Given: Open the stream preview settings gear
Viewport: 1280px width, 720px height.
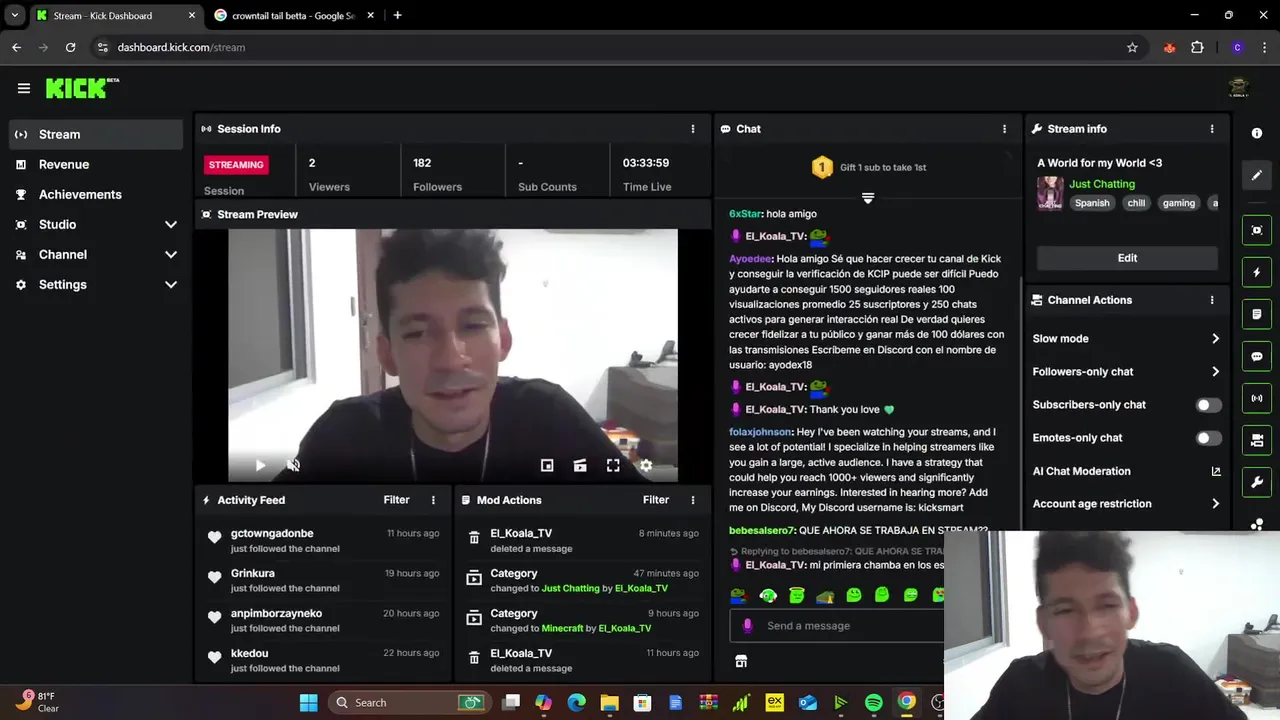Looking at the screenshot, I should (x=646, y=465).
